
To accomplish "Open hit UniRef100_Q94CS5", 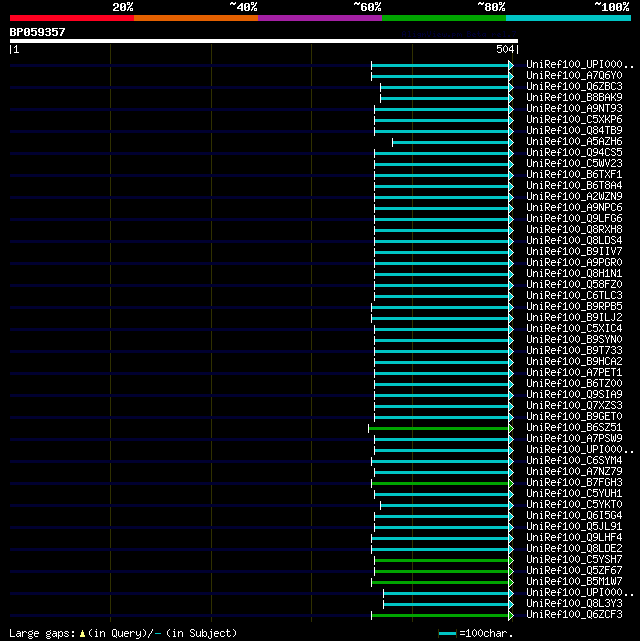I will [574, 153].
